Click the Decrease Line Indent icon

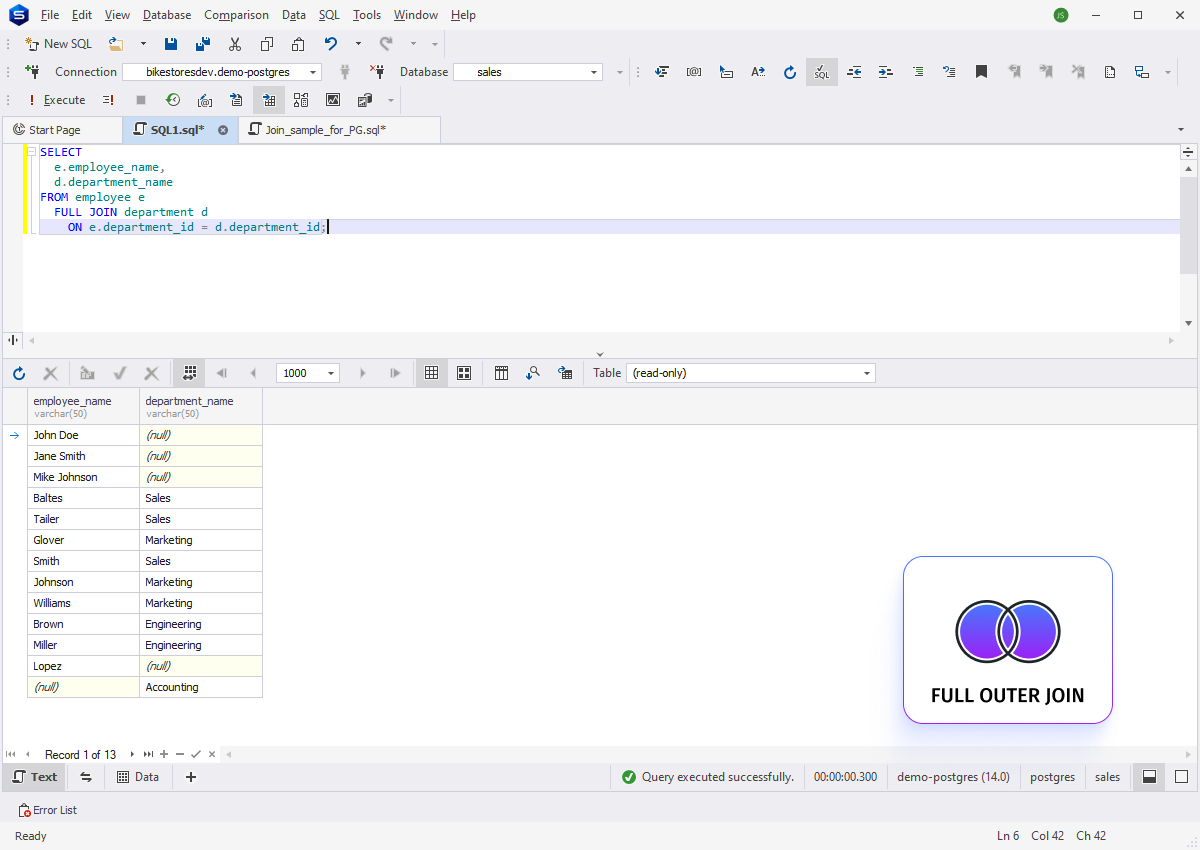click(854, 72)
